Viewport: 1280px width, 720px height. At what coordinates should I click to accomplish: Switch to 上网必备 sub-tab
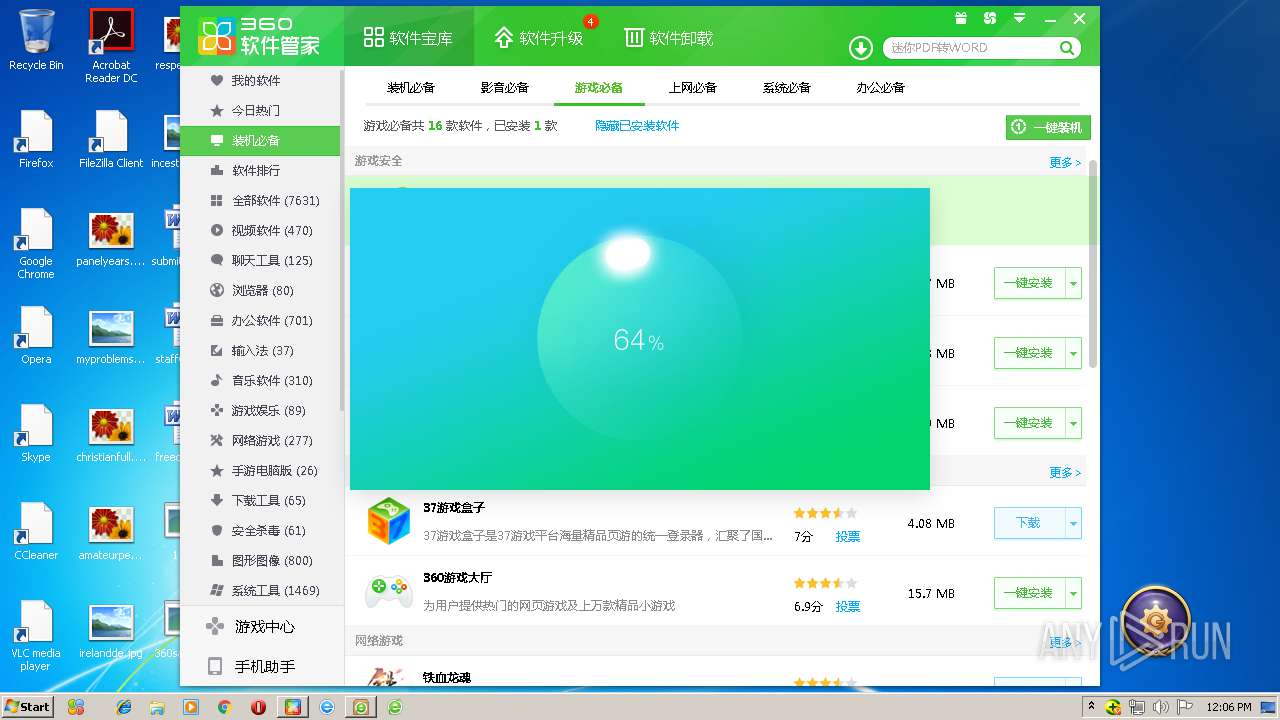(x=693, y=87)
